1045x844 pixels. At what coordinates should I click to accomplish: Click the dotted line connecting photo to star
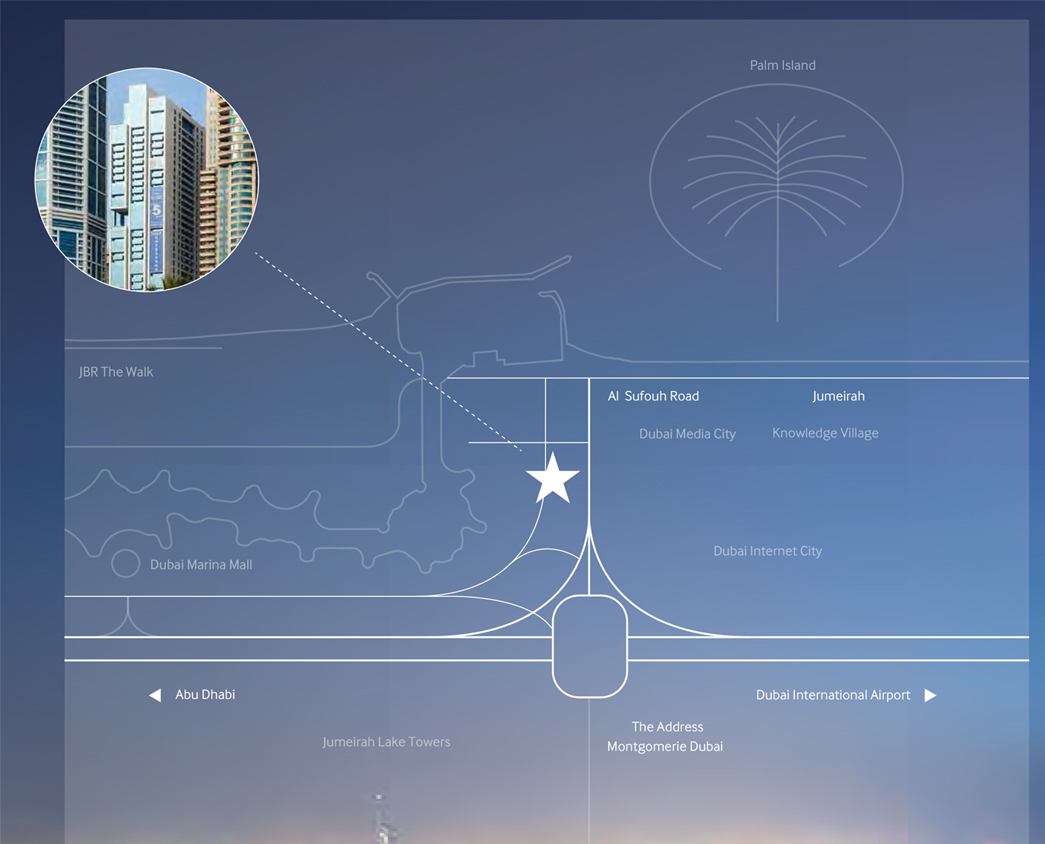pos(390,353)
